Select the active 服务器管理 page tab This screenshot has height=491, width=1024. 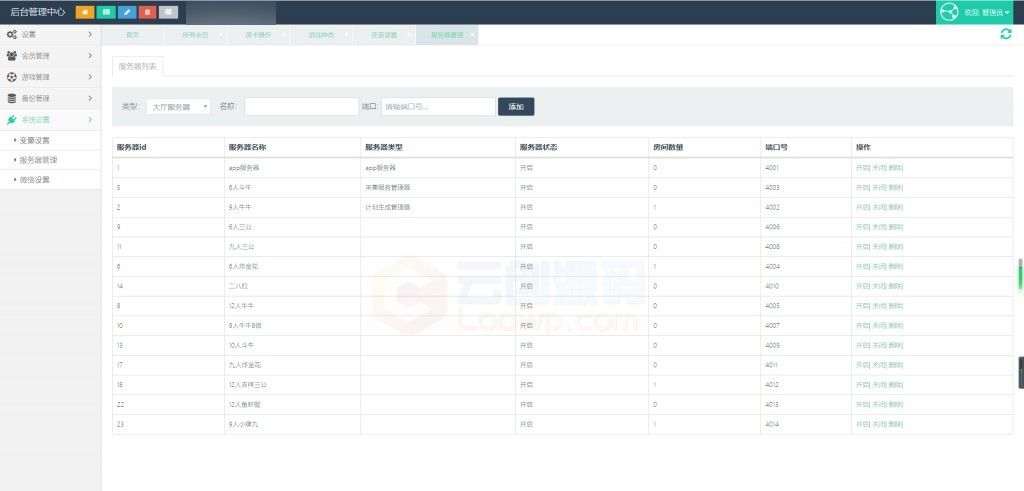(x=447, y=35)
